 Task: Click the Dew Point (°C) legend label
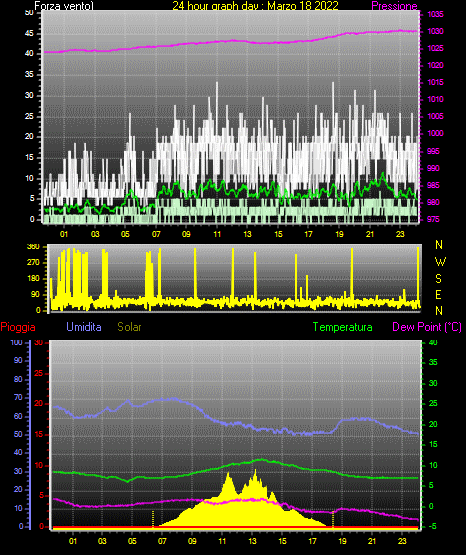[427, 327]
